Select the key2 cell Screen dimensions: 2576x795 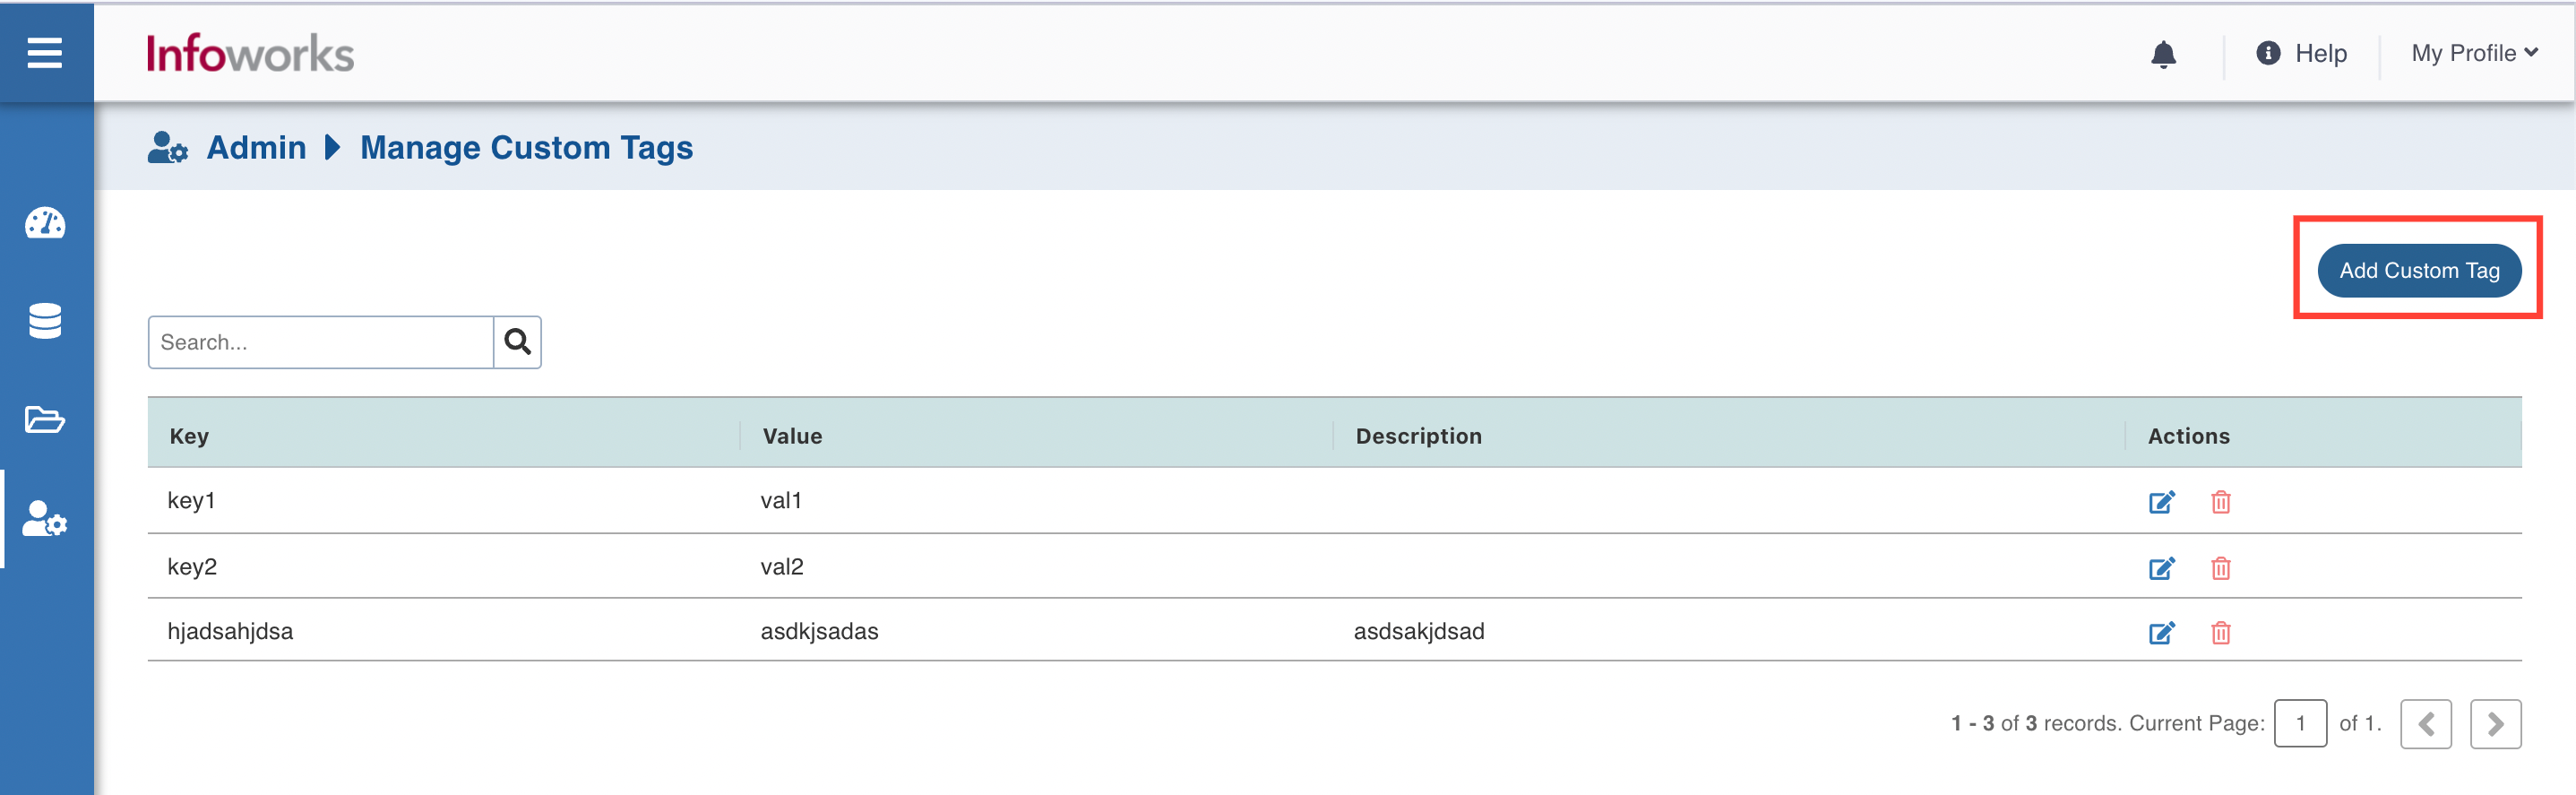click(x=192, y=566)
